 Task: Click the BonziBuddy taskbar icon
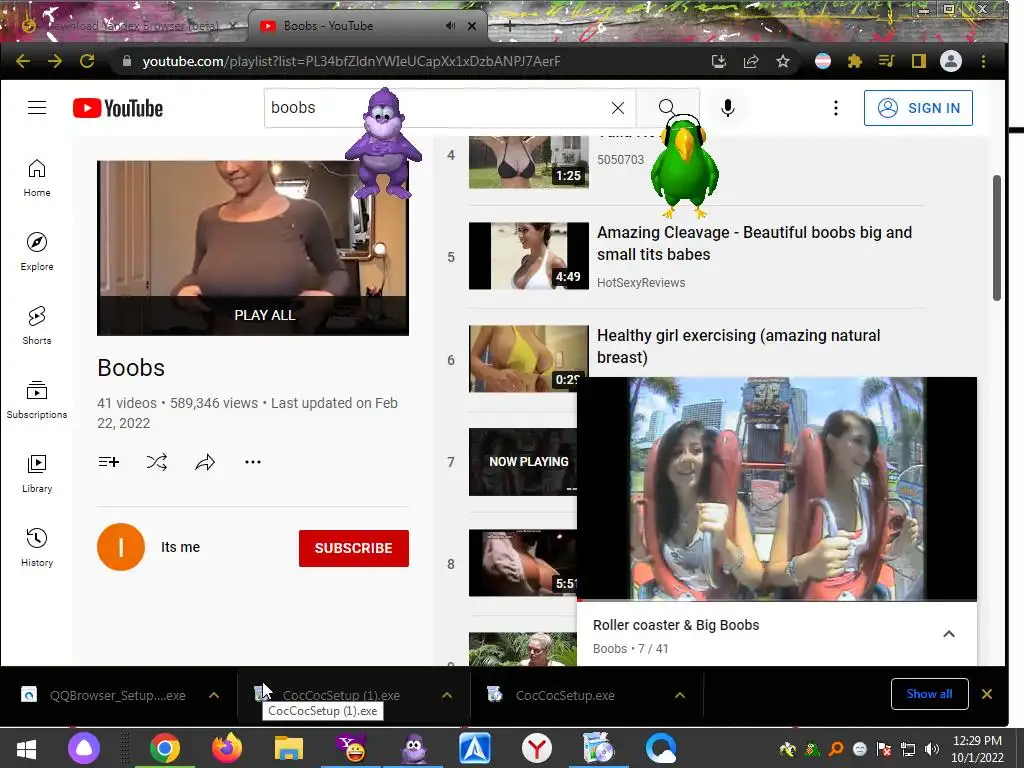coord(413,748)
